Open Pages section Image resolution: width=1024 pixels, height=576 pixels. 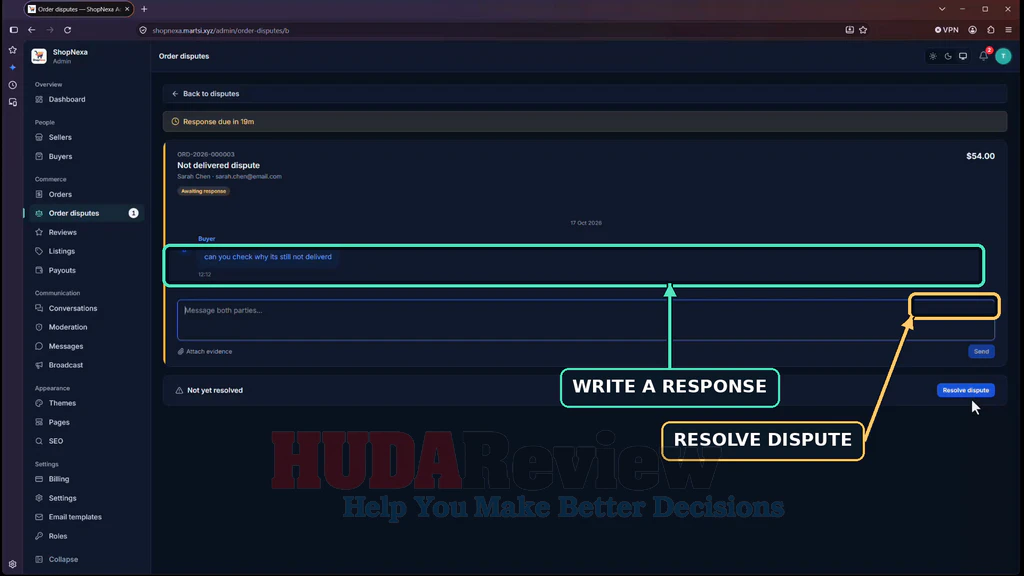pos(59,422)
